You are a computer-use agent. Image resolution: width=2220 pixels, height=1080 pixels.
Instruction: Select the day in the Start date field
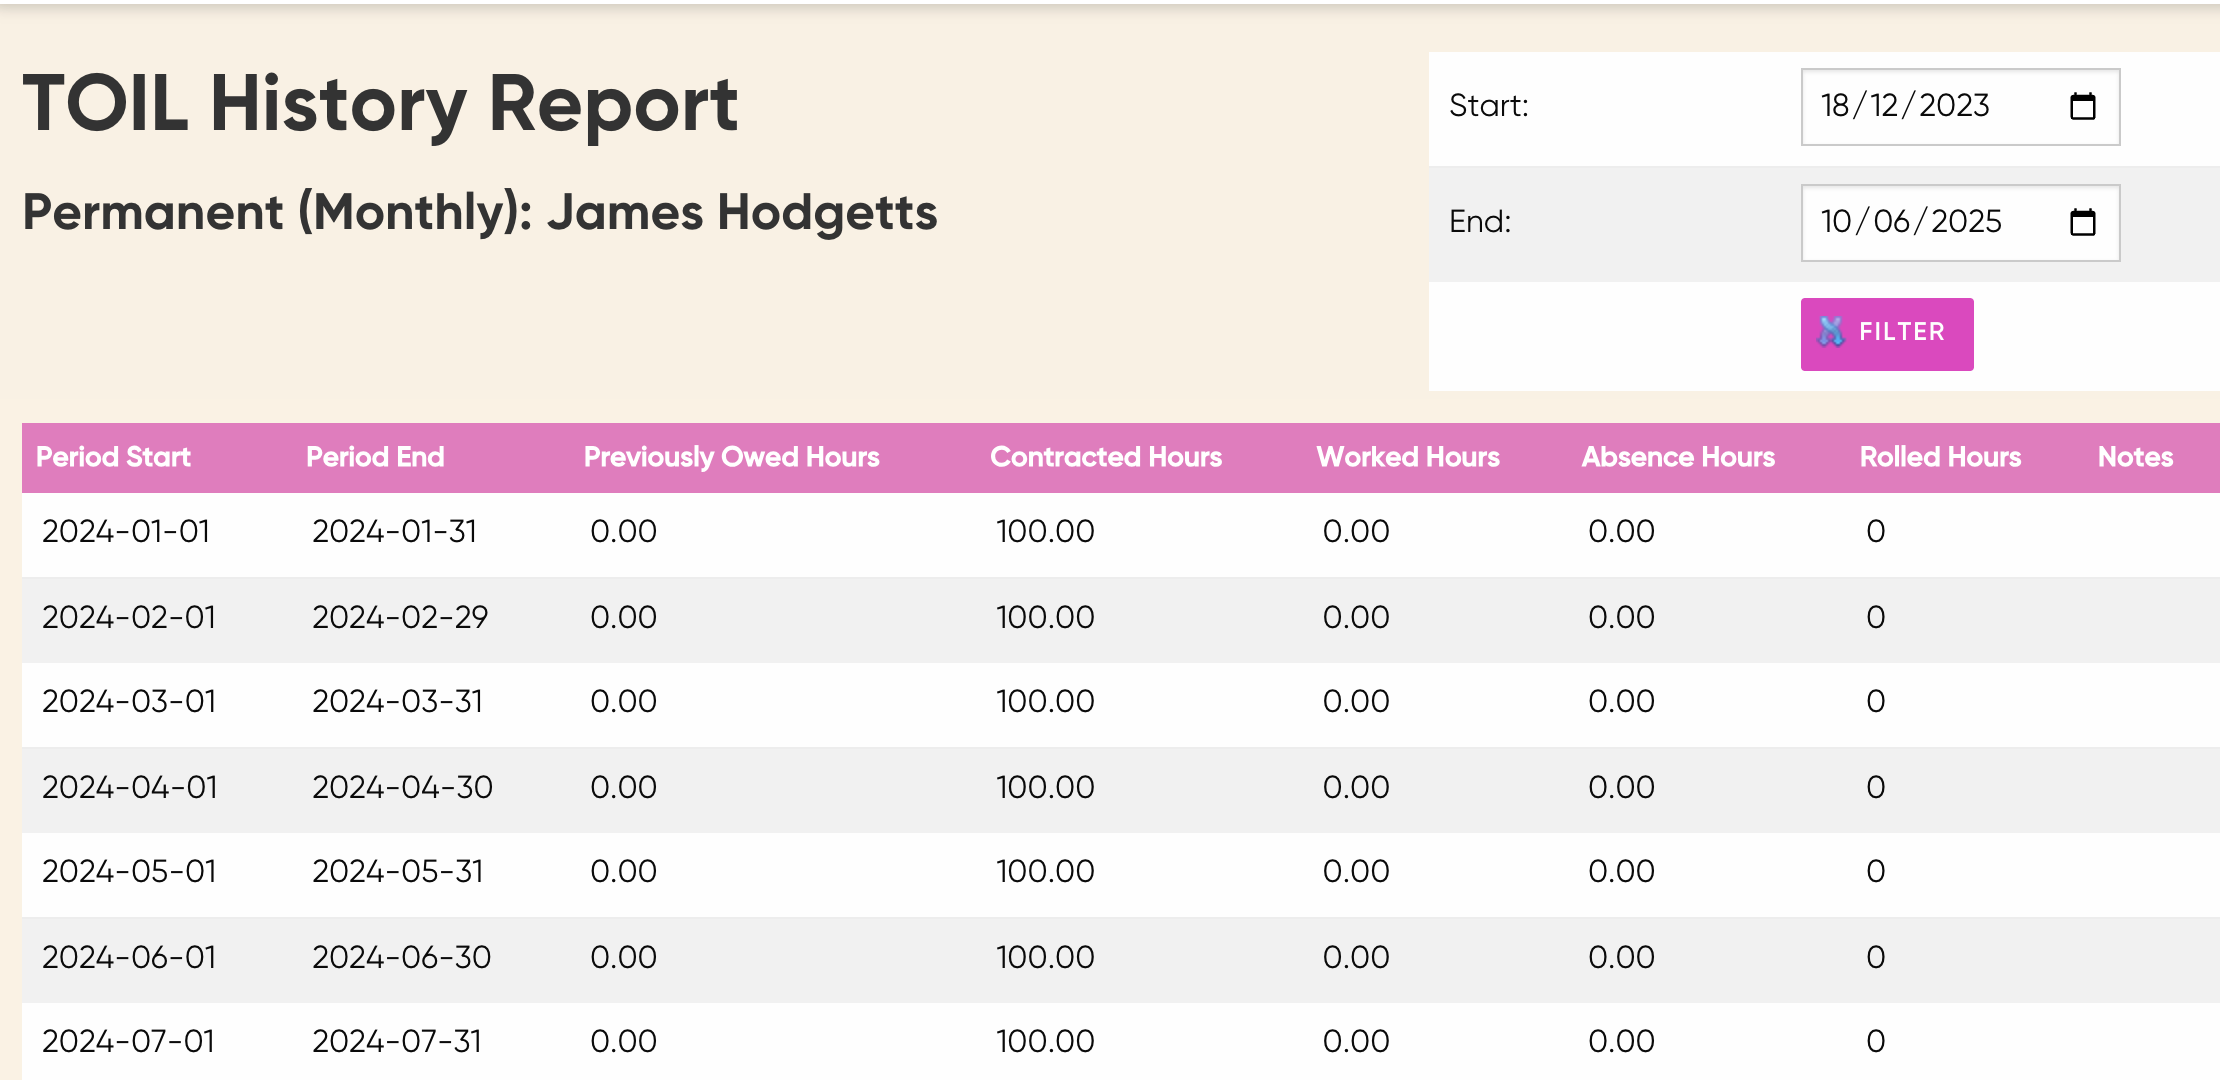1835,106
